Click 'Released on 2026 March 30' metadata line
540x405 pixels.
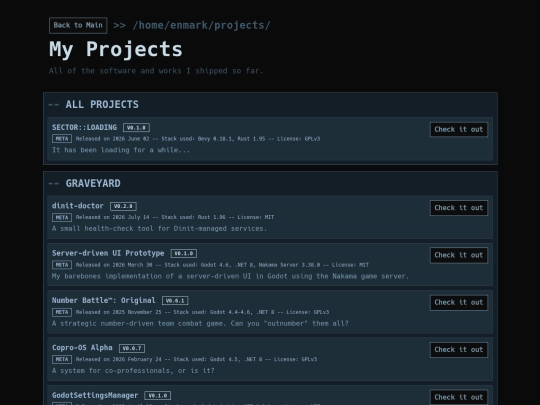pyautogui.click(x=222, y=265)
